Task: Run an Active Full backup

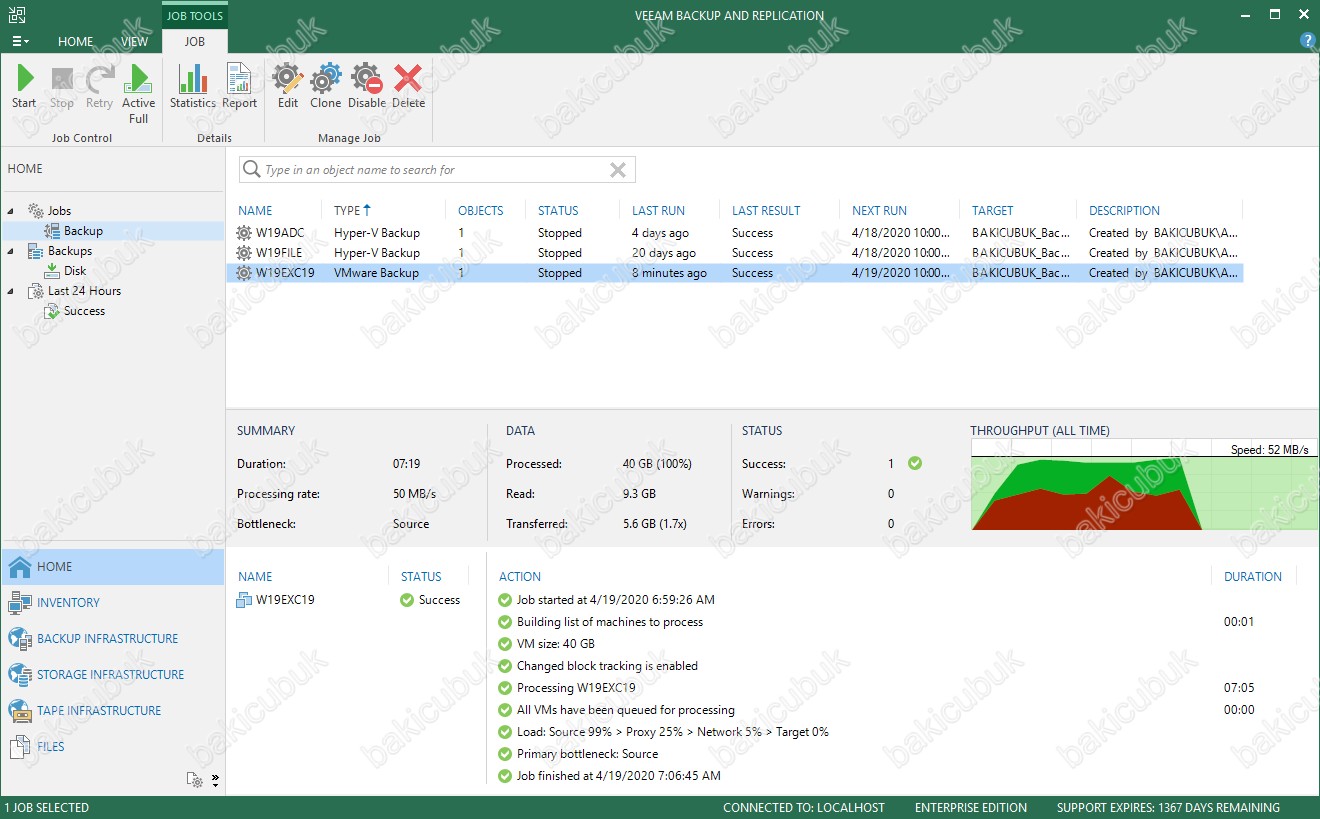Action: [x=138, y=93]
